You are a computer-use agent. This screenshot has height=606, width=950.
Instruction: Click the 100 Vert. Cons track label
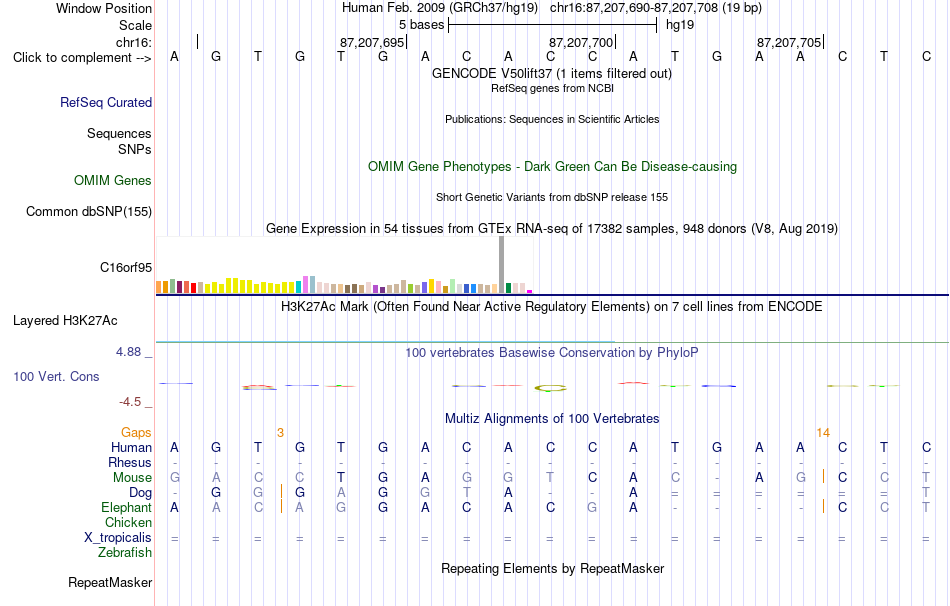56,376
